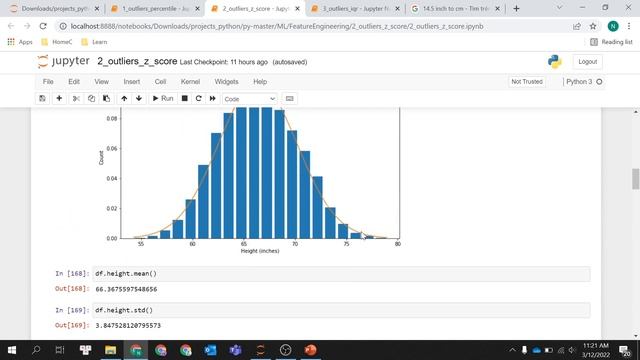Copy selected cells icon
The width and height of the screenshot is (640, 360).
tap(91, 98)
